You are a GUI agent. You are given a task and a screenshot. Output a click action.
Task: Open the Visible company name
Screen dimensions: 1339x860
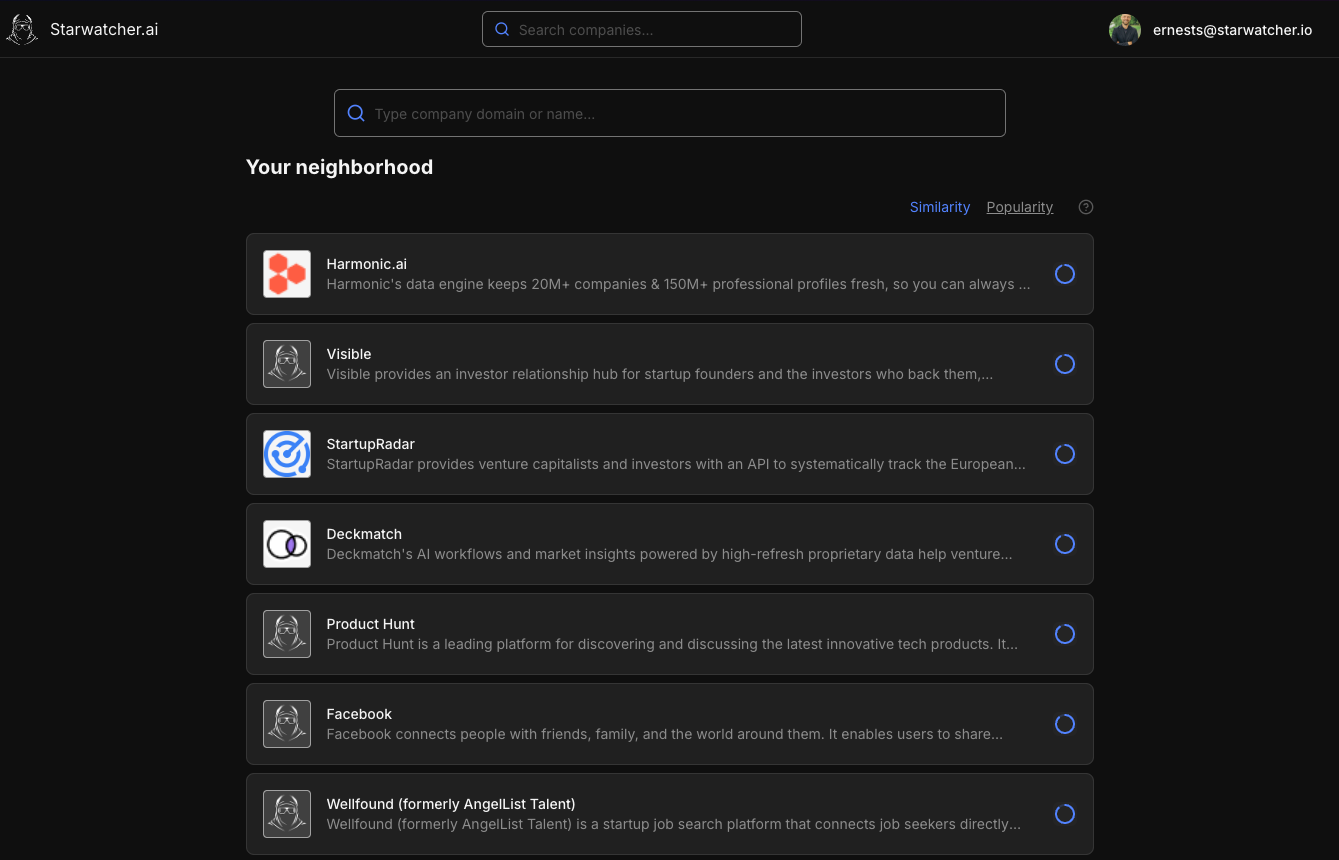349,354
